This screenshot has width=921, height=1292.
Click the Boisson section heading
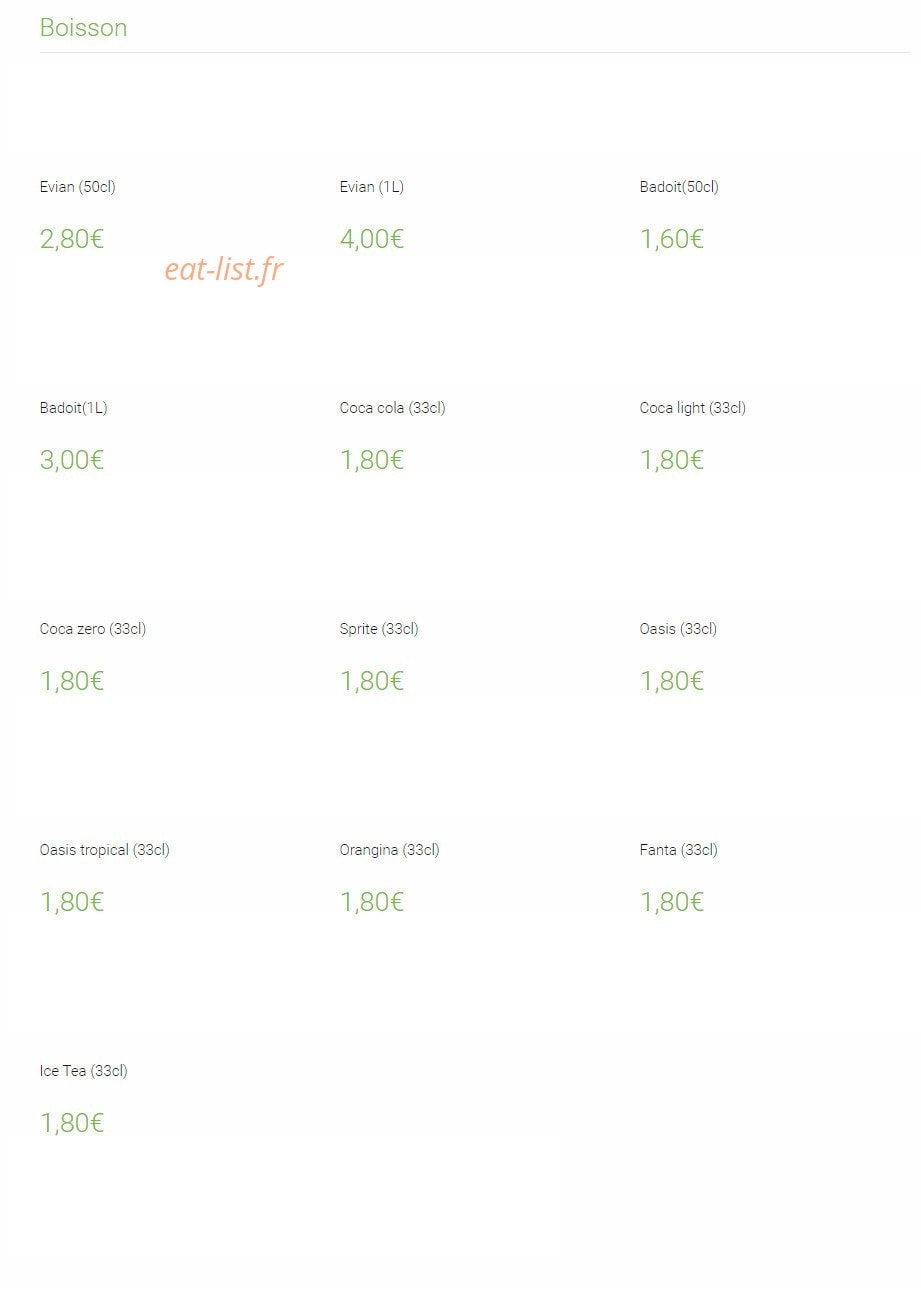coord(83,28)
